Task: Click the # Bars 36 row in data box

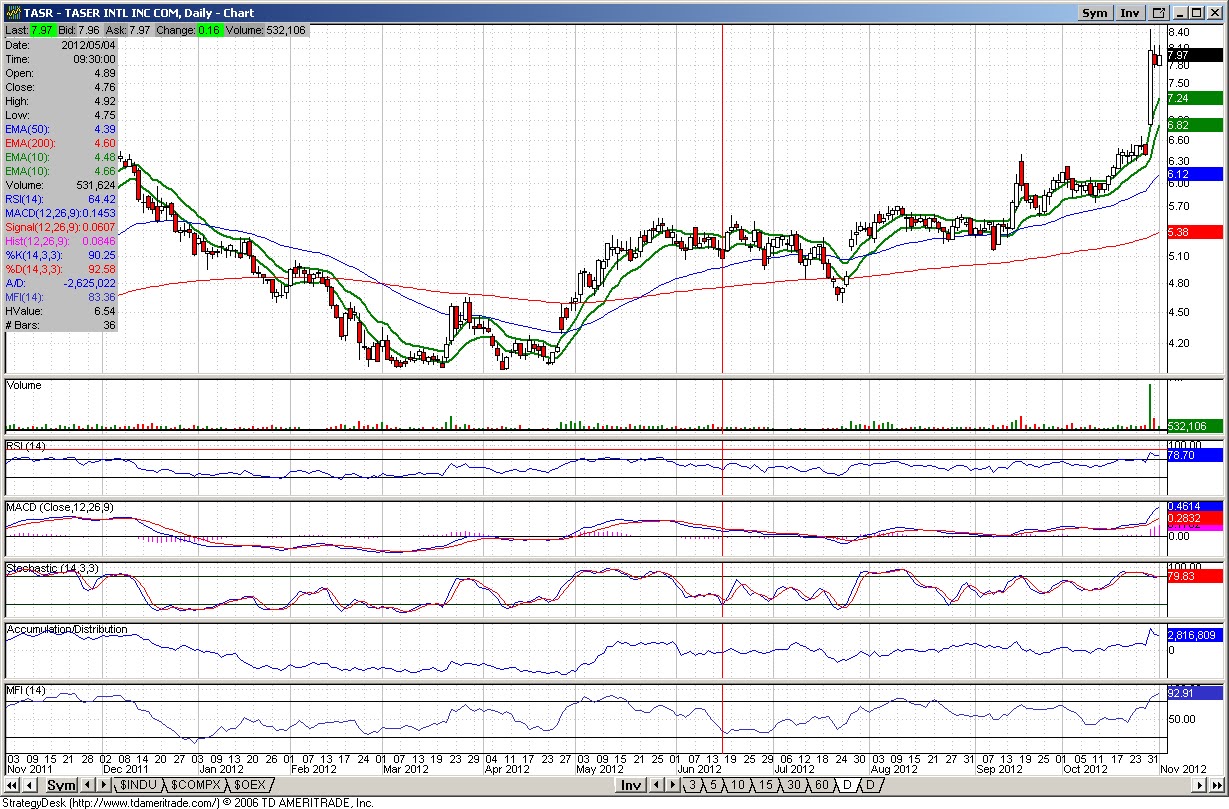Action: point(61,325)
